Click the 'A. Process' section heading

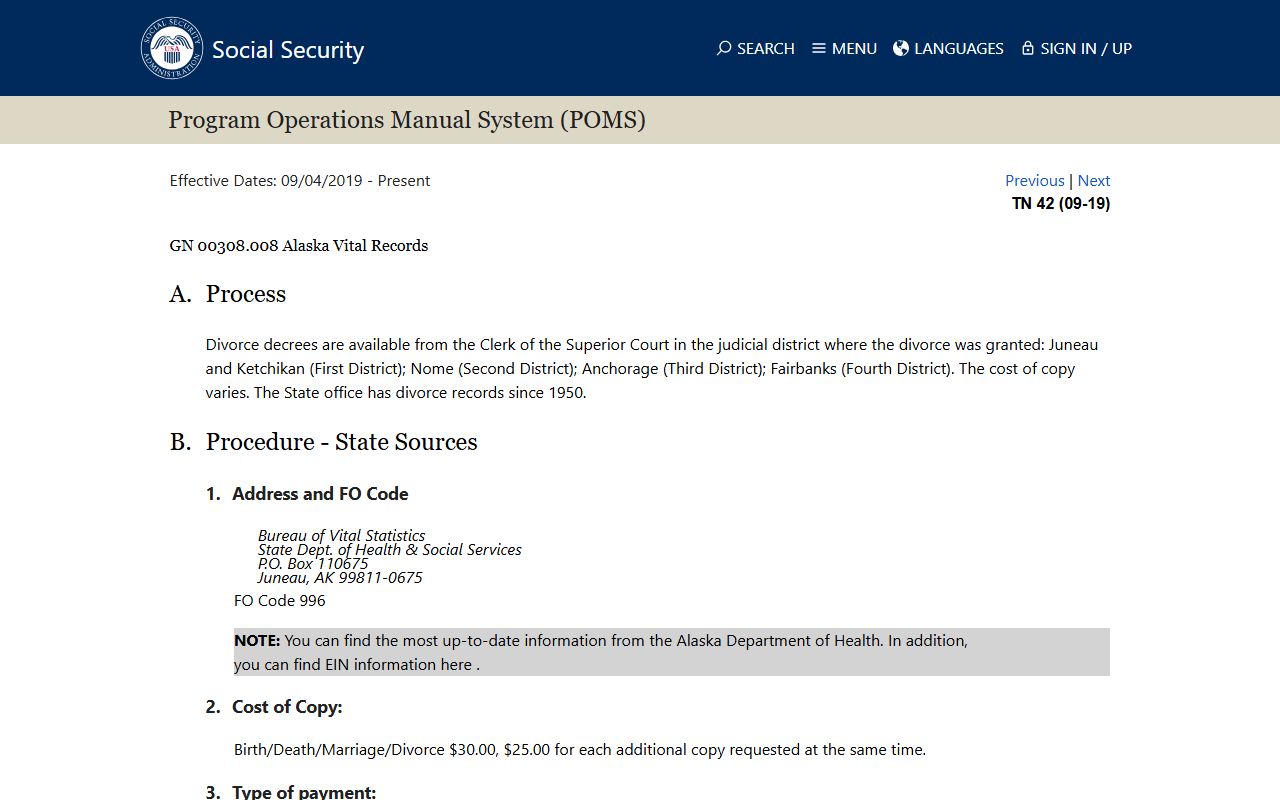coord(245,294)
